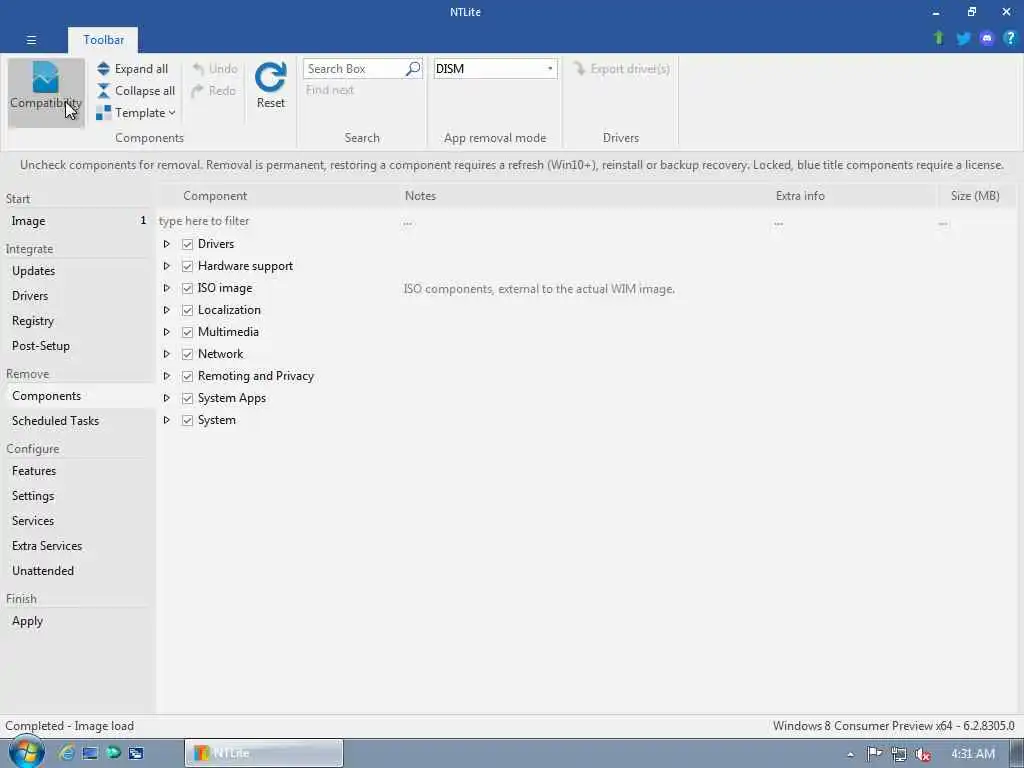Expand the Drivers tree node
Screen dimensions: 1024x768
click(x=167, y=244)
